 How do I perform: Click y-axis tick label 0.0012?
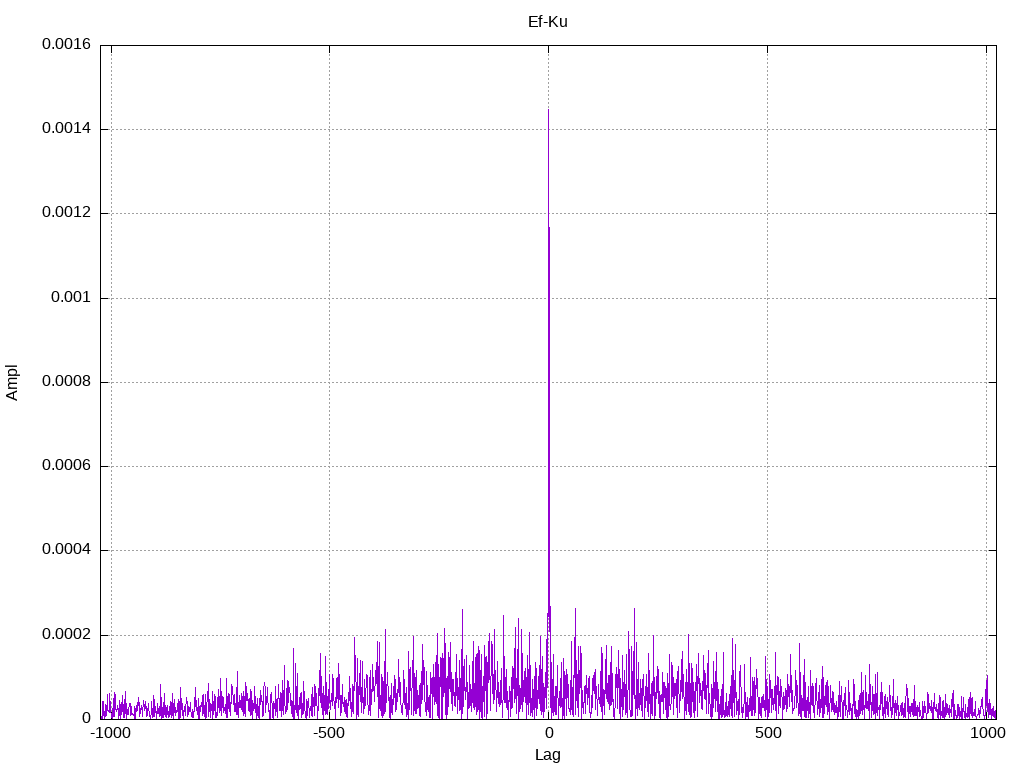pyautogui.click(x=66, y=212)
